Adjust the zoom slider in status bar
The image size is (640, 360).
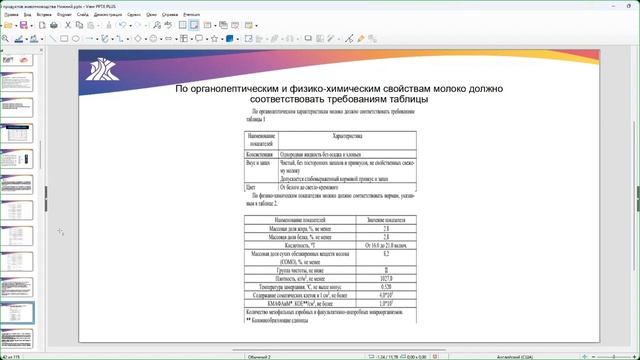coord(613,357)
